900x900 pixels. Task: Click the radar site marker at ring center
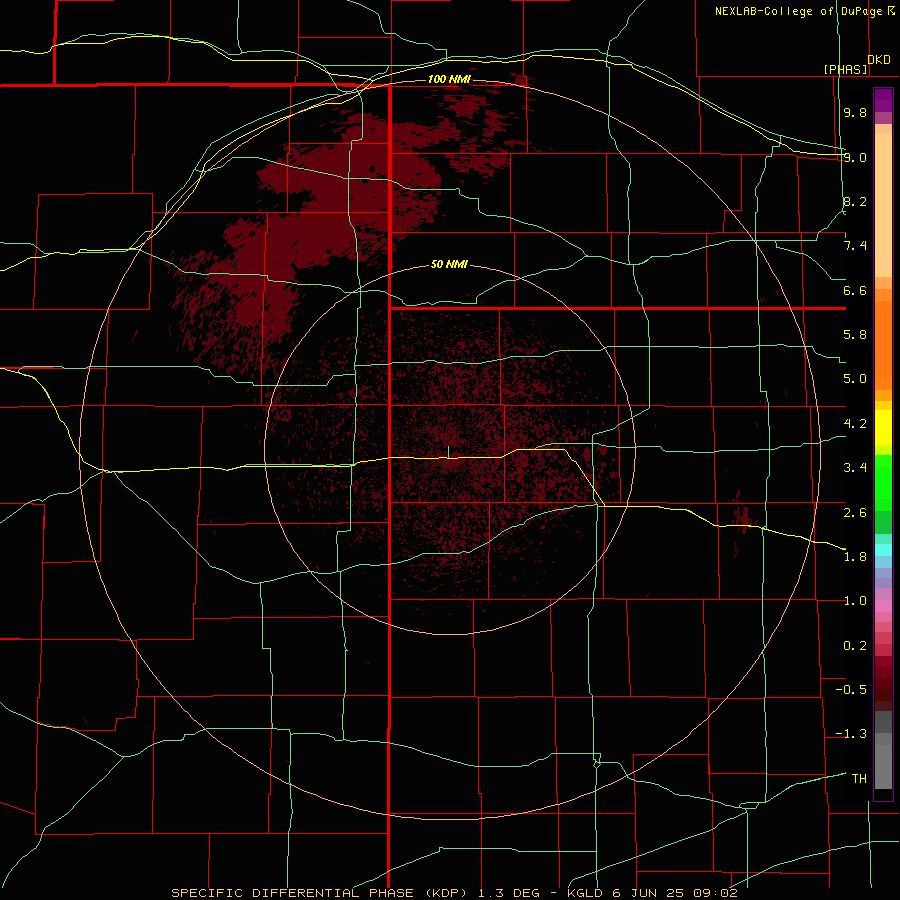pyautogui.click(x=449, y=452)
